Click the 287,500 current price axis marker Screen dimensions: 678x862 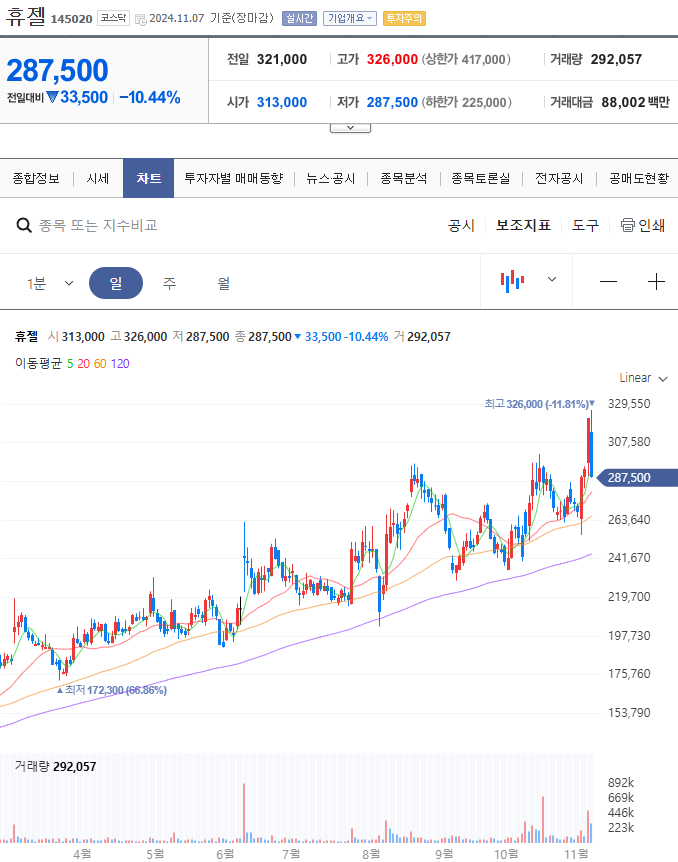[x=637, y=478]
